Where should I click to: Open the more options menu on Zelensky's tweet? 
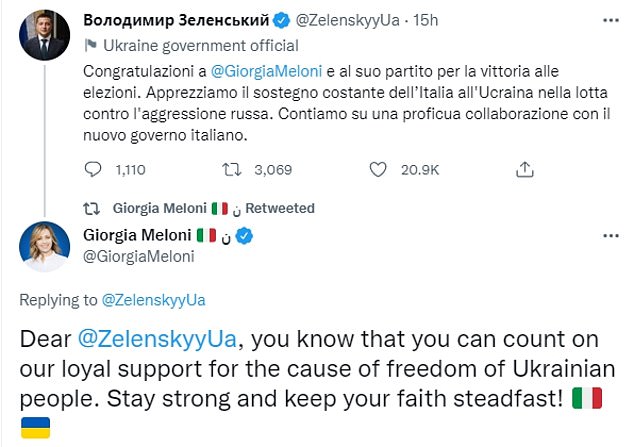pos(611,19)
